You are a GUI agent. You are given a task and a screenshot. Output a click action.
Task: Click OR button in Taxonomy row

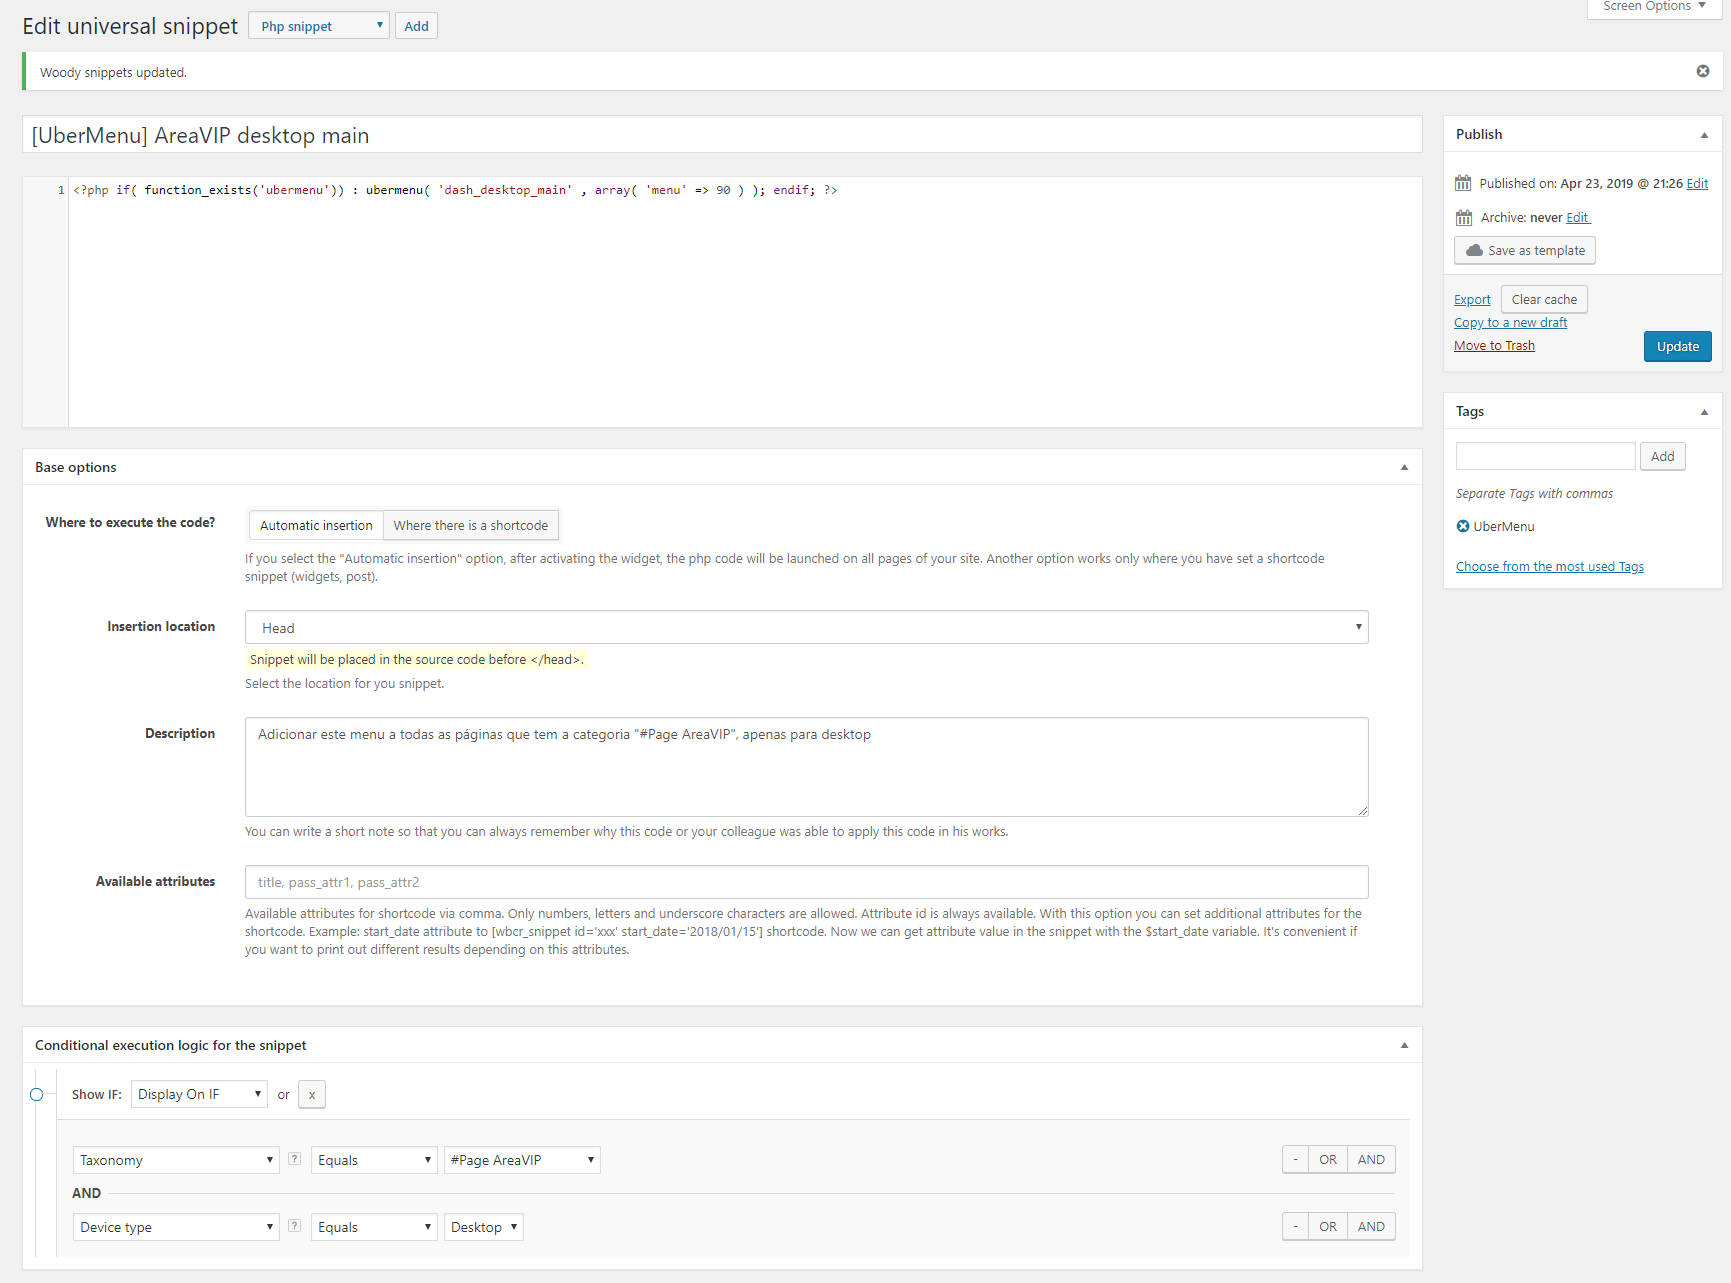pyautogui.click(x=1328, y=1159)
